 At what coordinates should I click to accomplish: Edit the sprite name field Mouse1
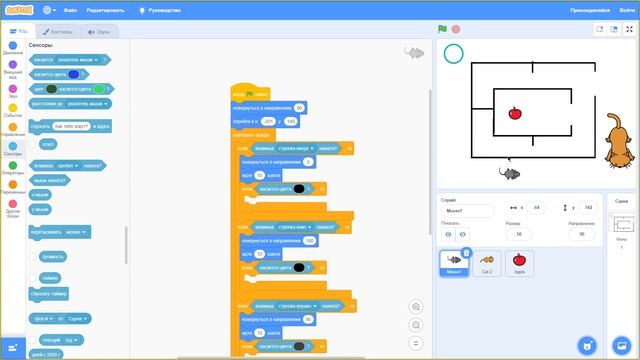[x=467, y=211]
